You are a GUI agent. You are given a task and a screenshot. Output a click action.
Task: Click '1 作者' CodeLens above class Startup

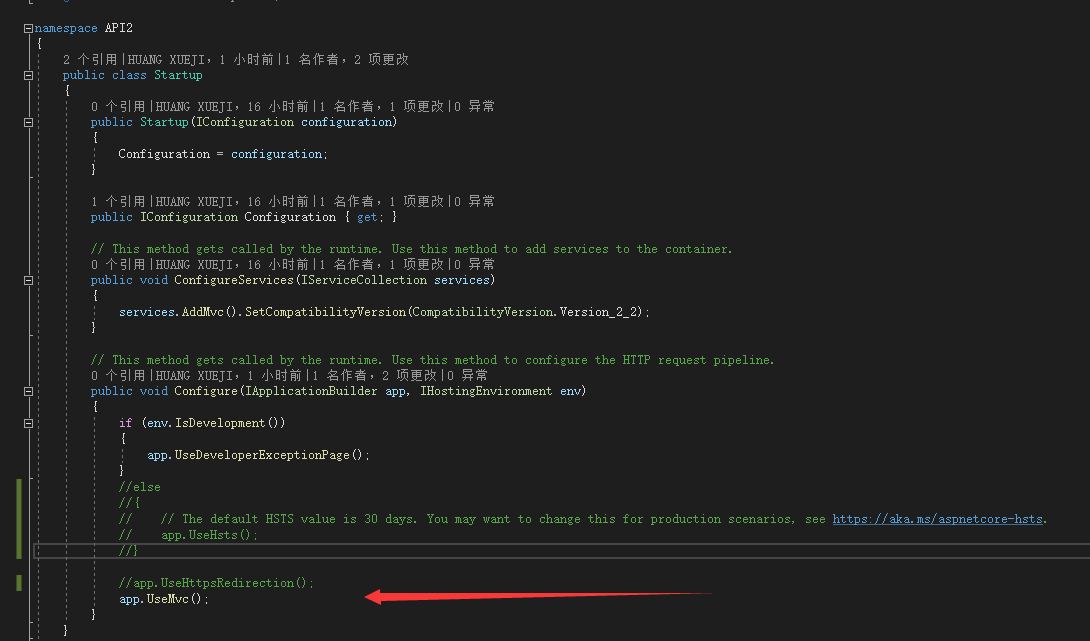point(311,59)
